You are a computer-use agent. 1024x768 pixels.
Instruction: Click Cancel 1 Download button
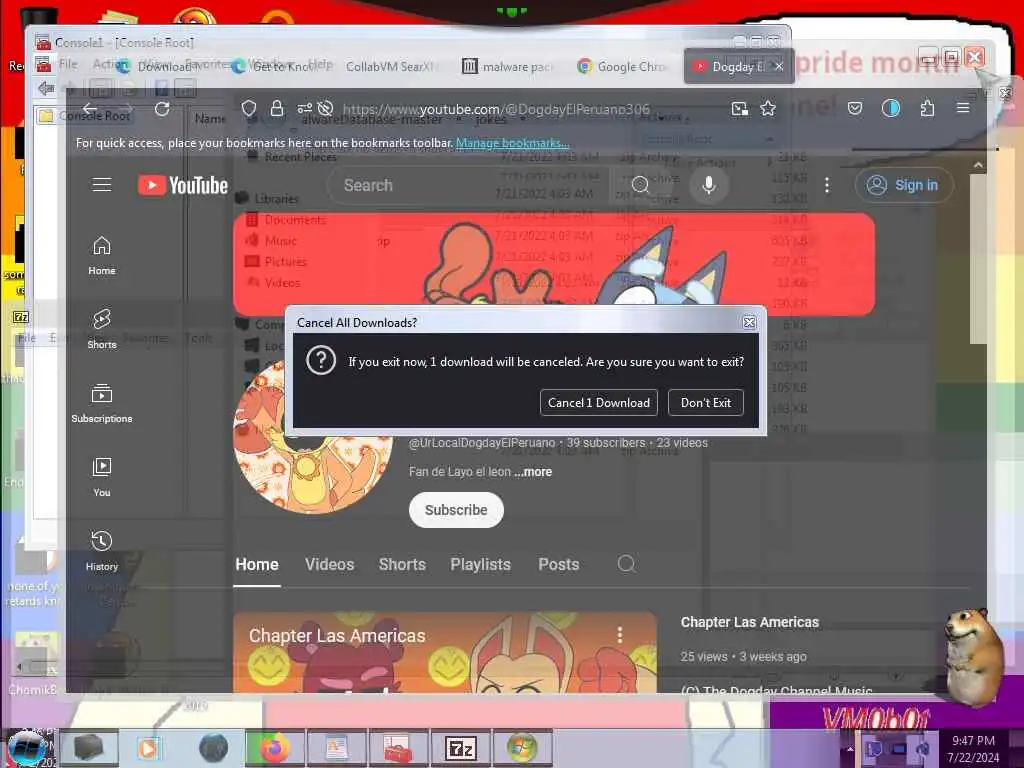[x=599, y=402]
